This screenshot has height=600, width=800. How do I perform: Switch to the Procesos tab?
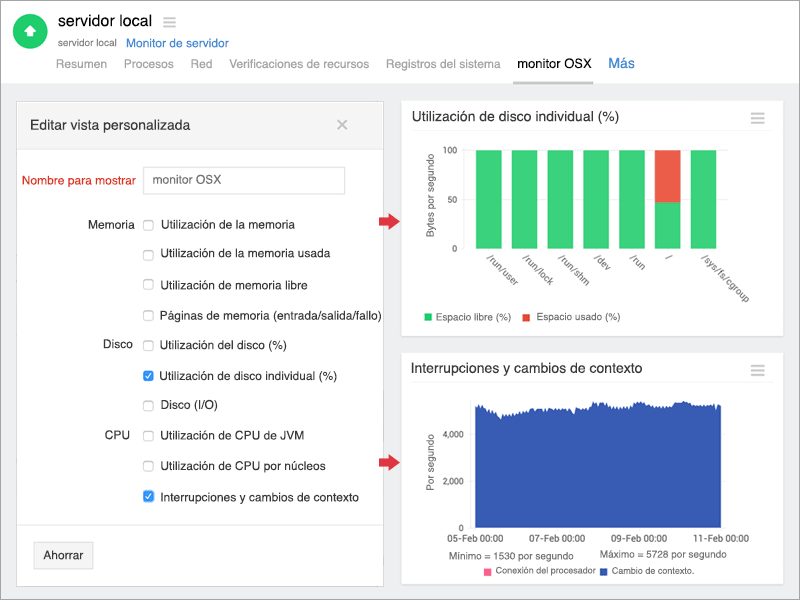(x=148, y=64)
